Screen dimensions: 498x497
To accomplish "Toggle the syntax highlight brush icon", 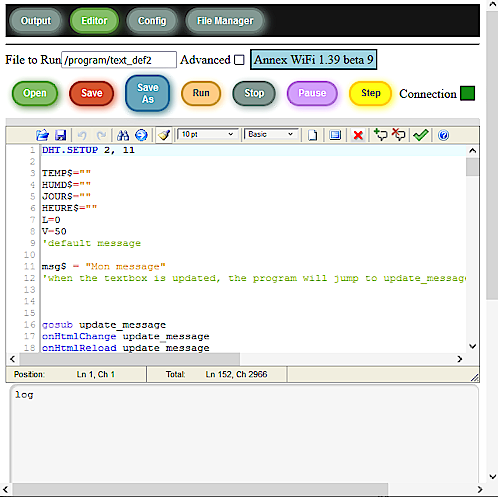I will [x=164, y=135].
